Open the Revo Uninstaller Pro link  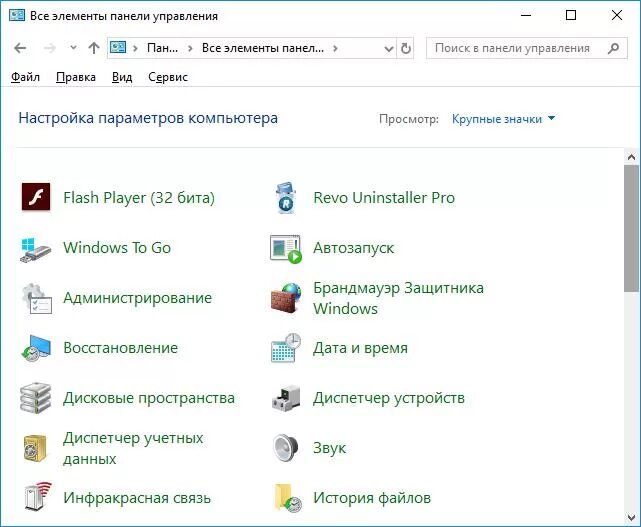(384, 198)
